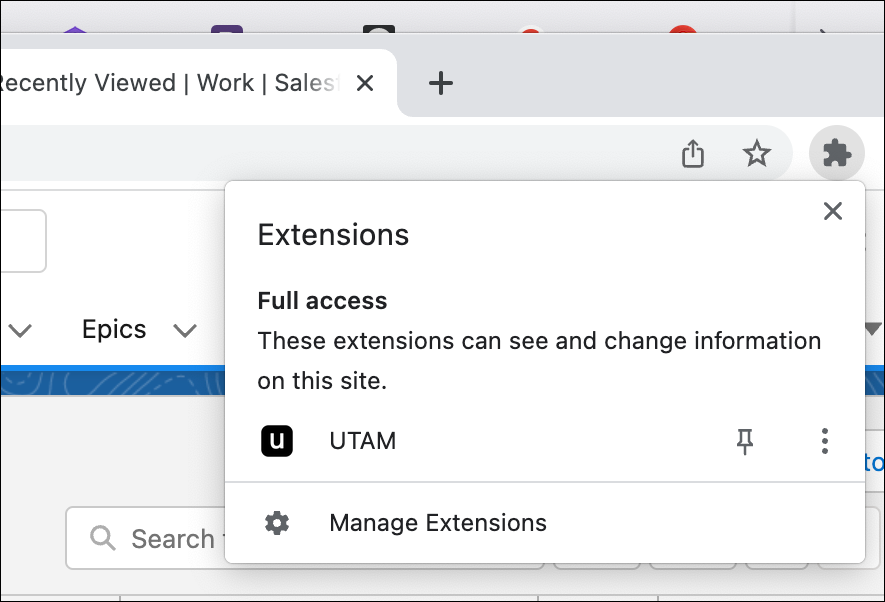Open a new browser tab
Screen dimensions: 885x602
pyautogui.click(x=441, y=83)
